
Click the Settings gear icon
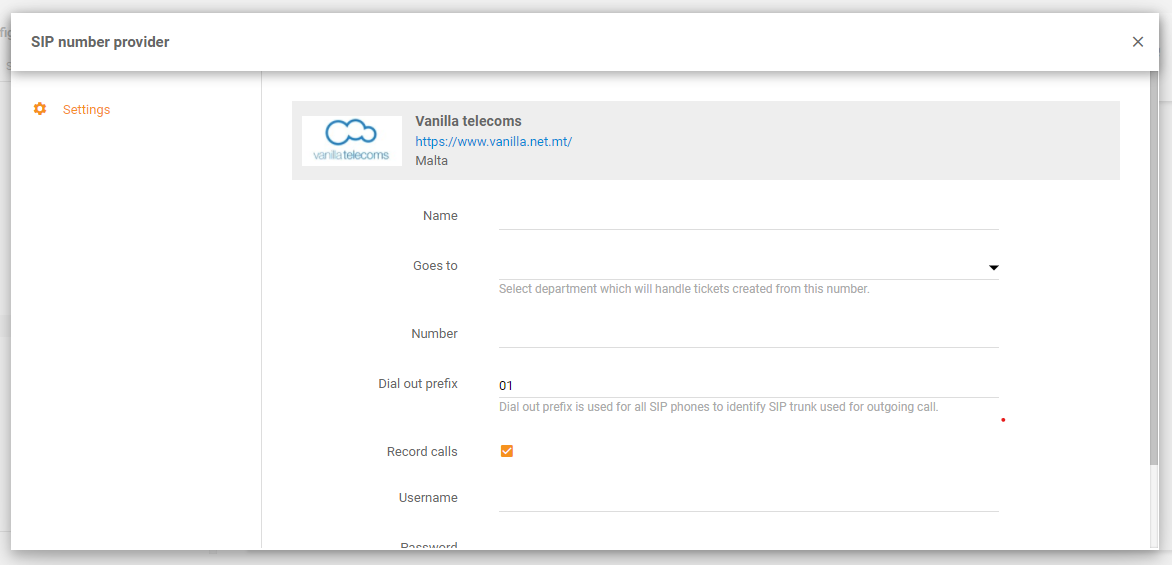pyautogui.click(x=40, y=109)
